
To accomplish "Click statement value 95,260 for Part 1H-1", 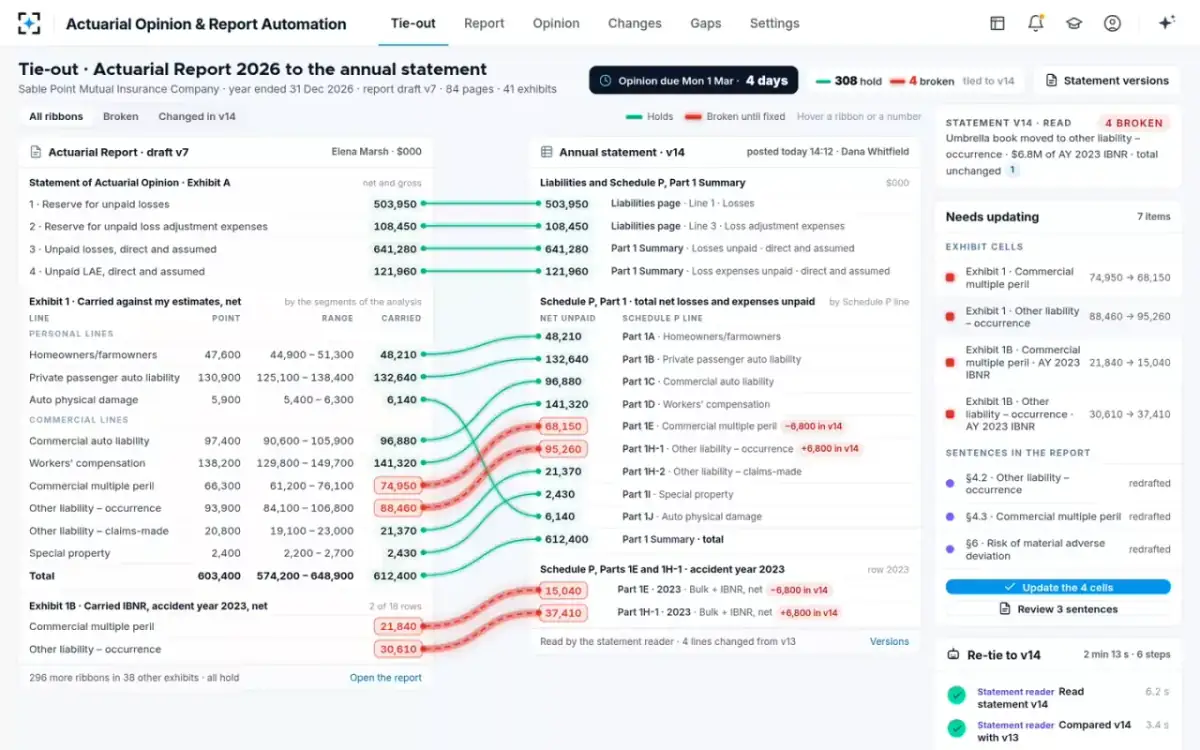I will pos(563,449).
